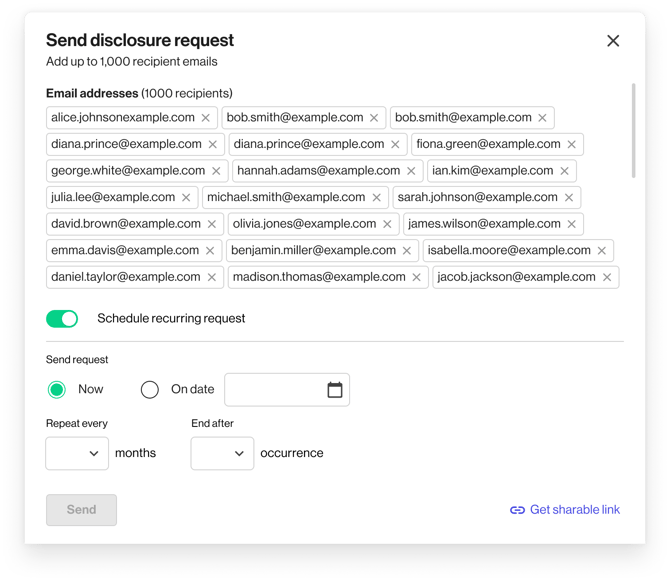Select the Now radio option
Screen dimensions: 670x581
pos(57,390)
